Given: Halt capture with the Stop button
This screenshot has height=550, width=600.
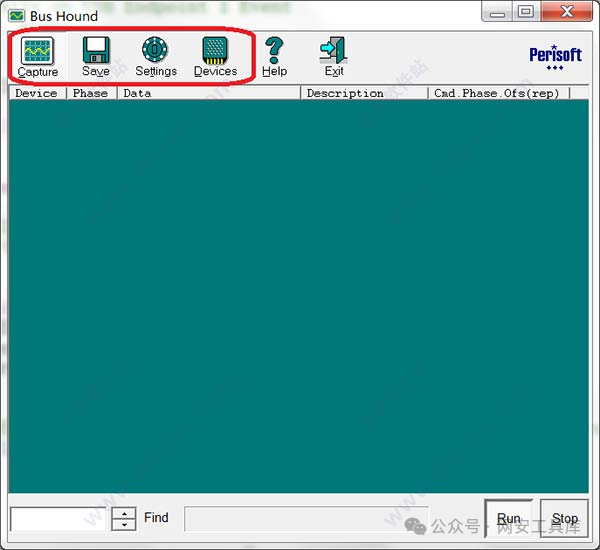Looking at the screenshot, I should click(565, 519).
